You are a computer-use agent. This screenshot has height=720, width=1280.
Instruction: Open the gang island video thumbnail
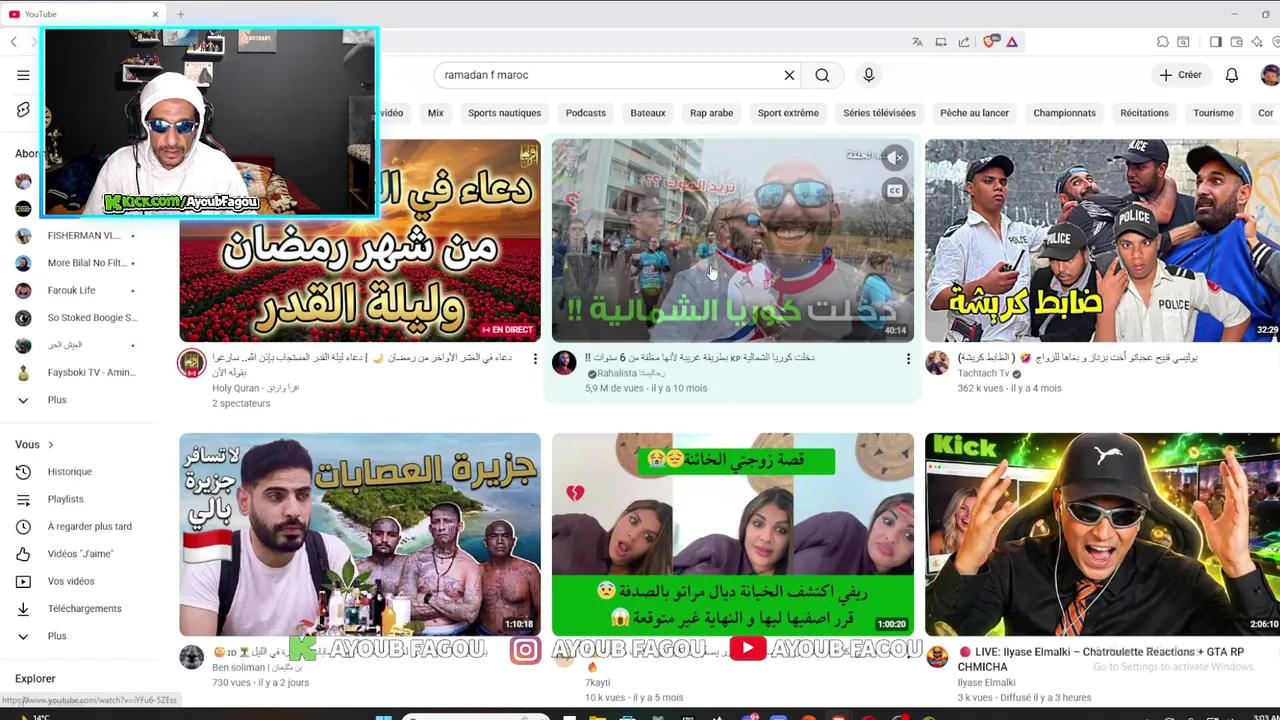[x=360, y=535]
